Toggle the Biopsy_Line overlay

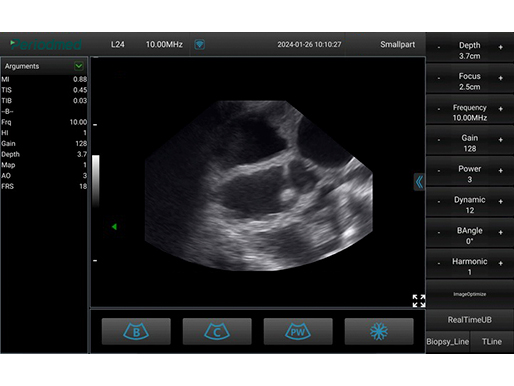(x=448, y=342)
